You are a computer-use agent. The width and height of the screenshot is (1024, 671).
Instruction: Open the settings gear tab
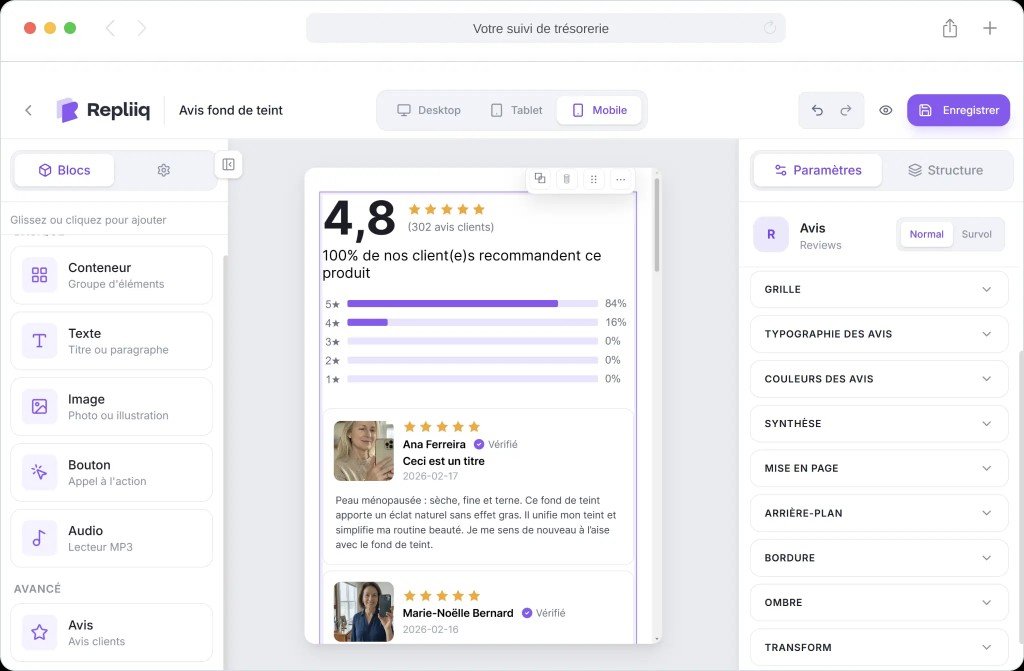(164, 170)
